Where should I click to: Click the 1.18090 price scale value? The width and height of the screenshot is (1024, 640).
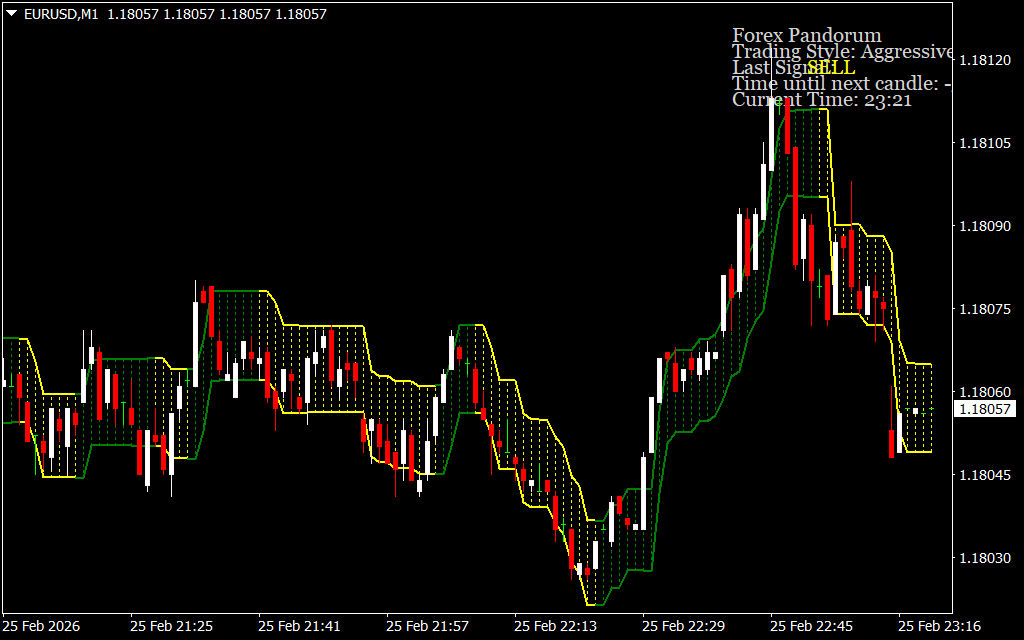[x=985, y=227]
